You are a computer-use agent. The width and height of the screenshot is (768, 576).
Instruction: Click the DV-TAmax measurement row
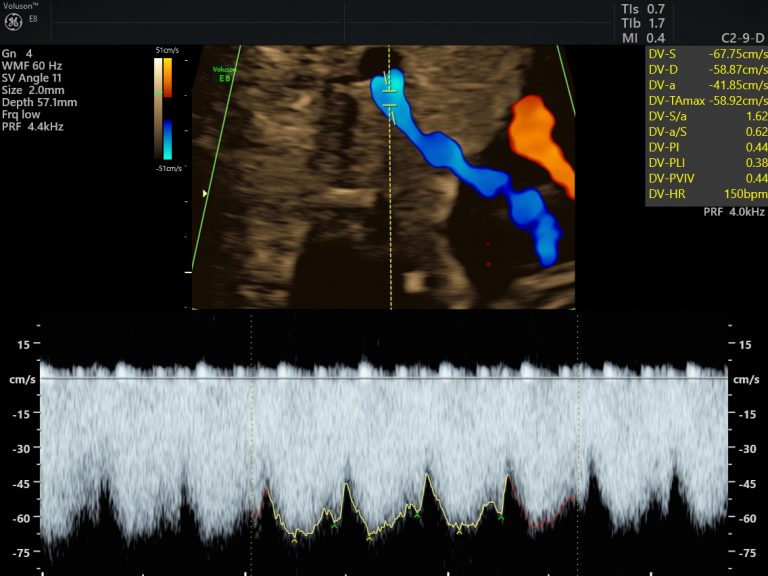705,100
